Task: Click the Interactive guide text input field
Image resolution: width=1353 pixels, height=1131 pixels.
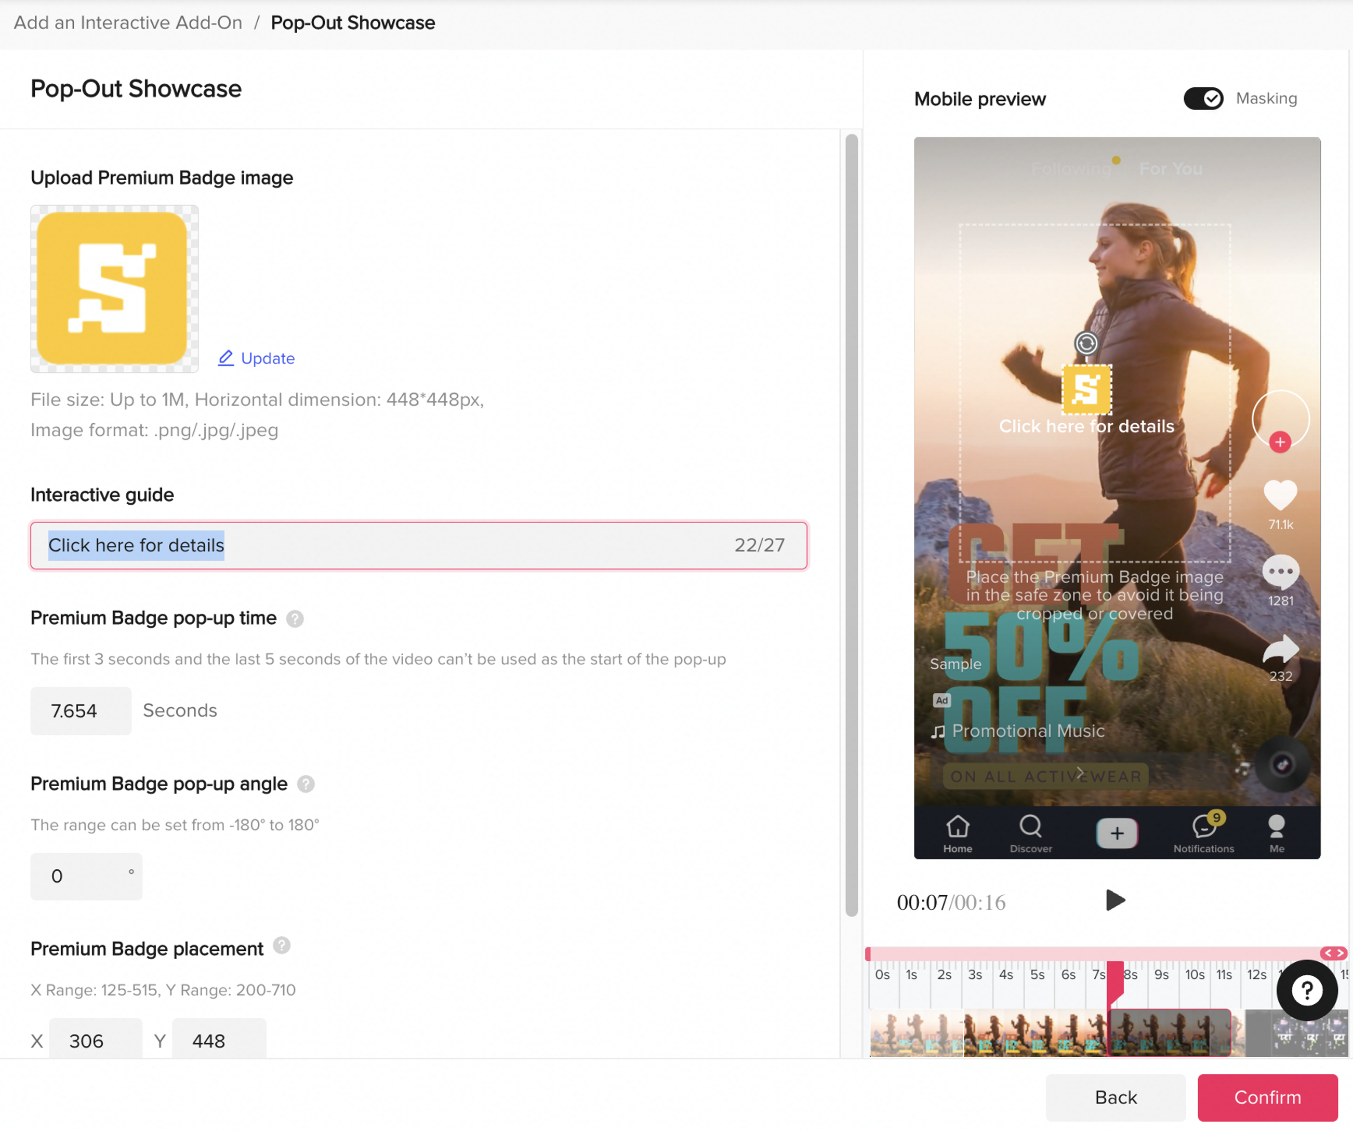Action: tap(400, 545)
